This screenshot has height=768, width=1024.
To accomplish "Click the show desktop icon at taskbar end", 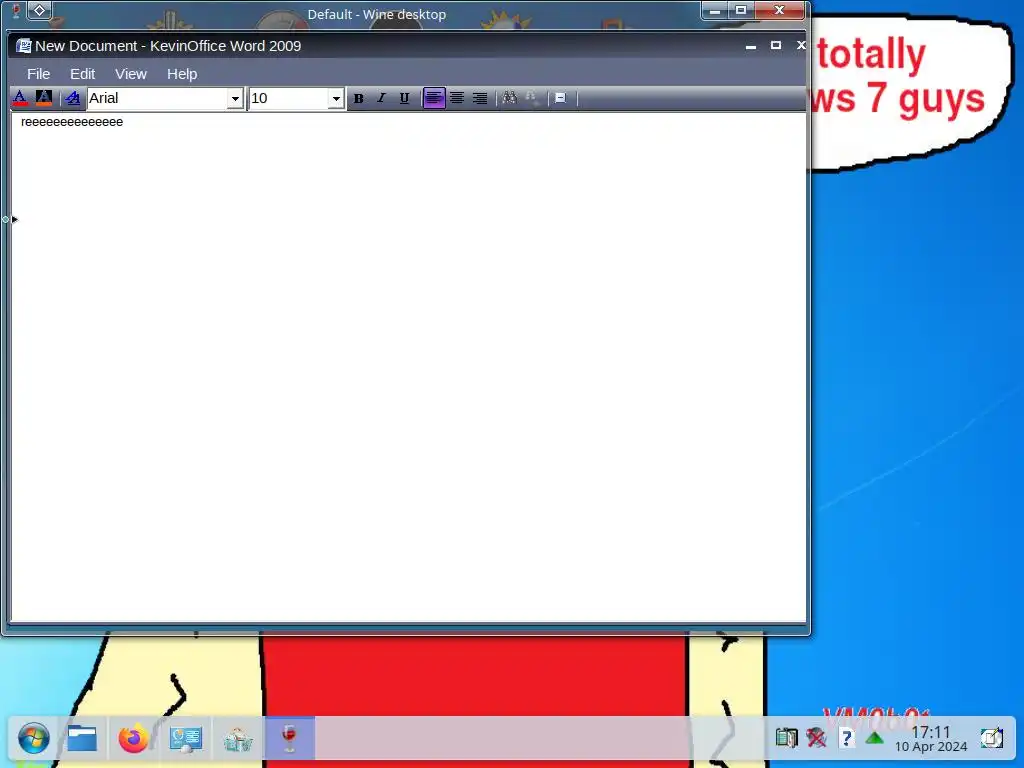I will pyautogui.click(x=992, y=739).
